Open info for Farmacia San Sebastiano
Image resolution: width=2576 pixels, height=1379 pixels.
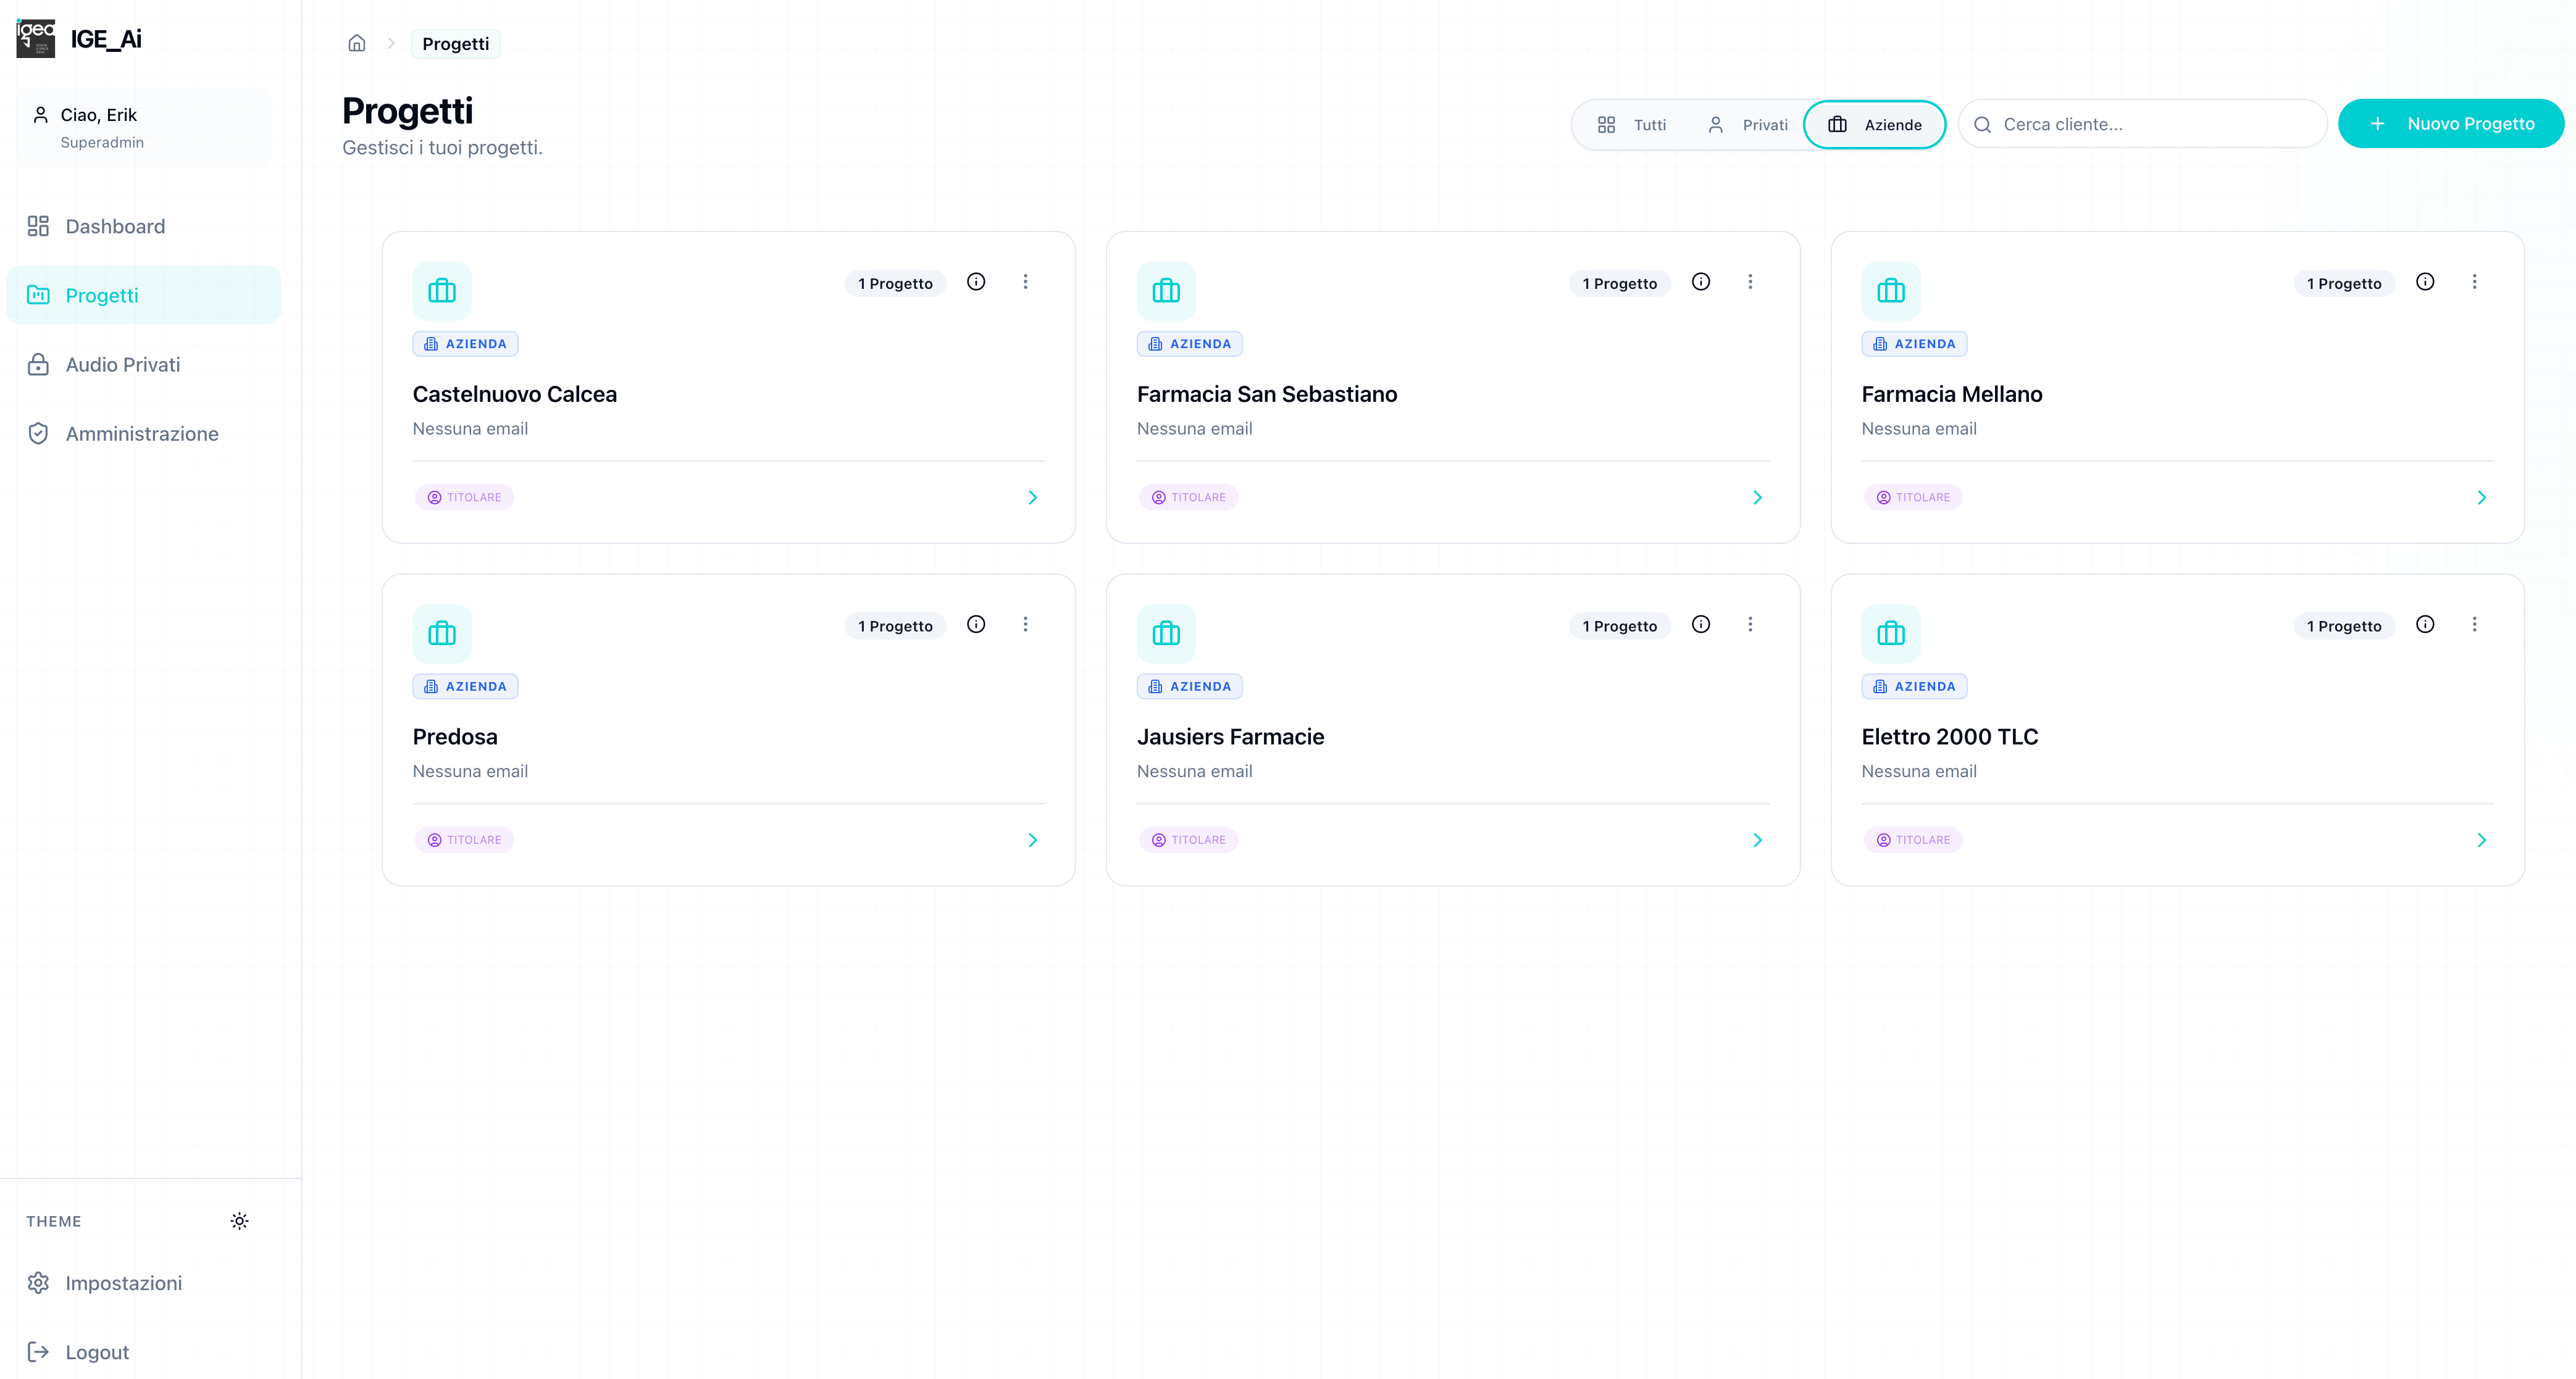(1700, 282)
